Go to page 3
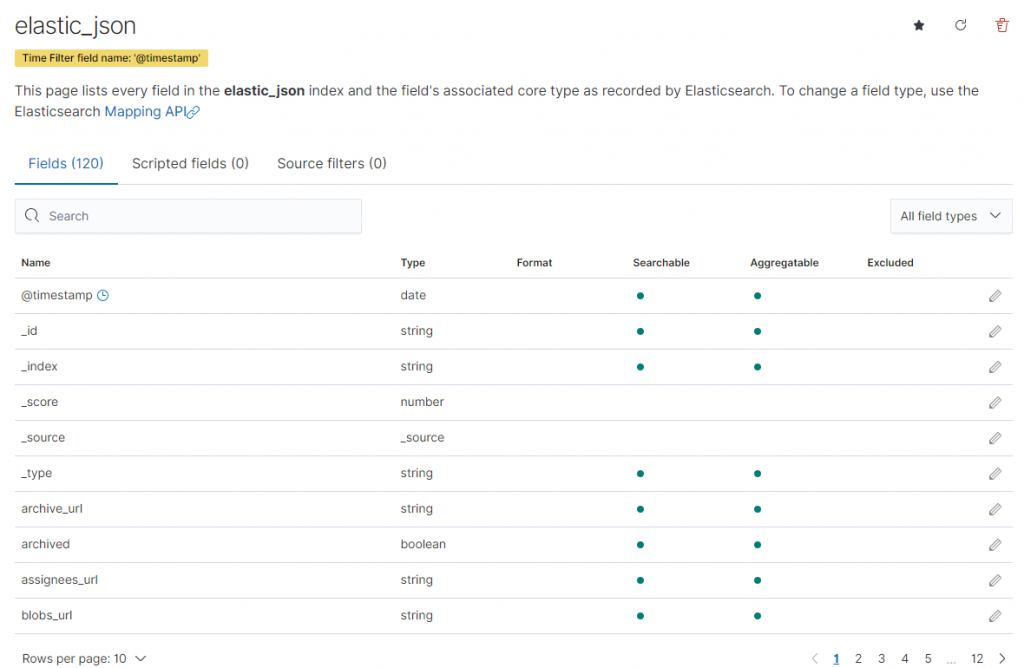This screenshot has width=1024, height=668. click(882, 658)
